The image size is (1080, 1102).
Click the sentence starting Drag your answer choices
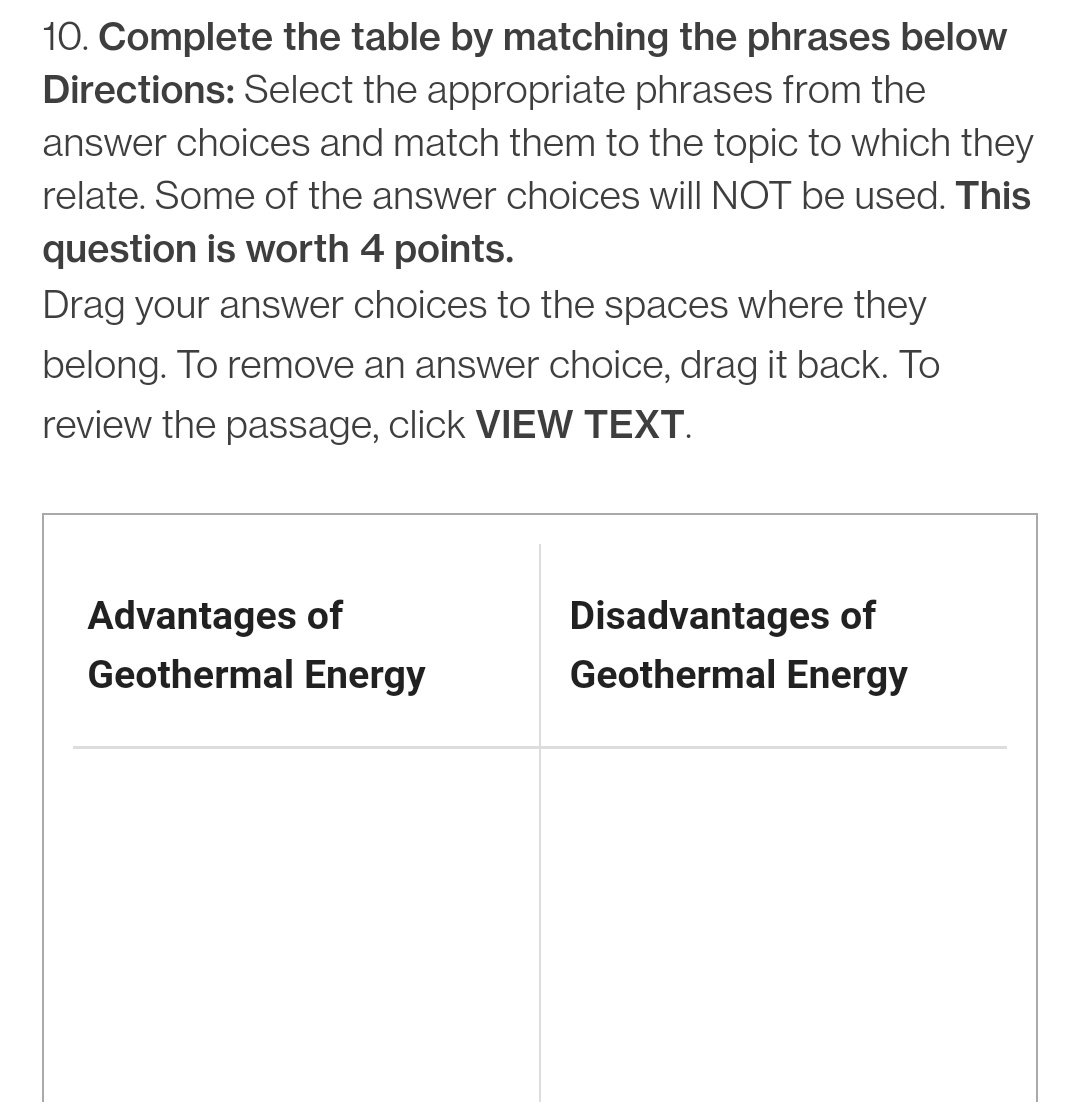point(484,305)
